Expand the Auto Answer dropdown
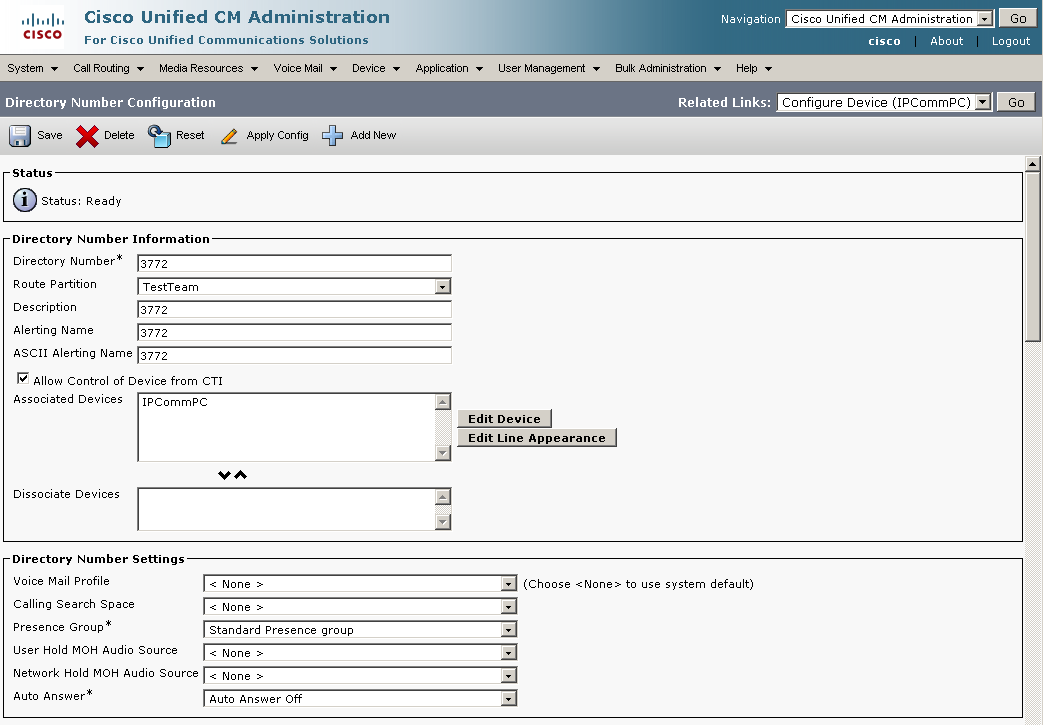 click(x=508, y=699)
